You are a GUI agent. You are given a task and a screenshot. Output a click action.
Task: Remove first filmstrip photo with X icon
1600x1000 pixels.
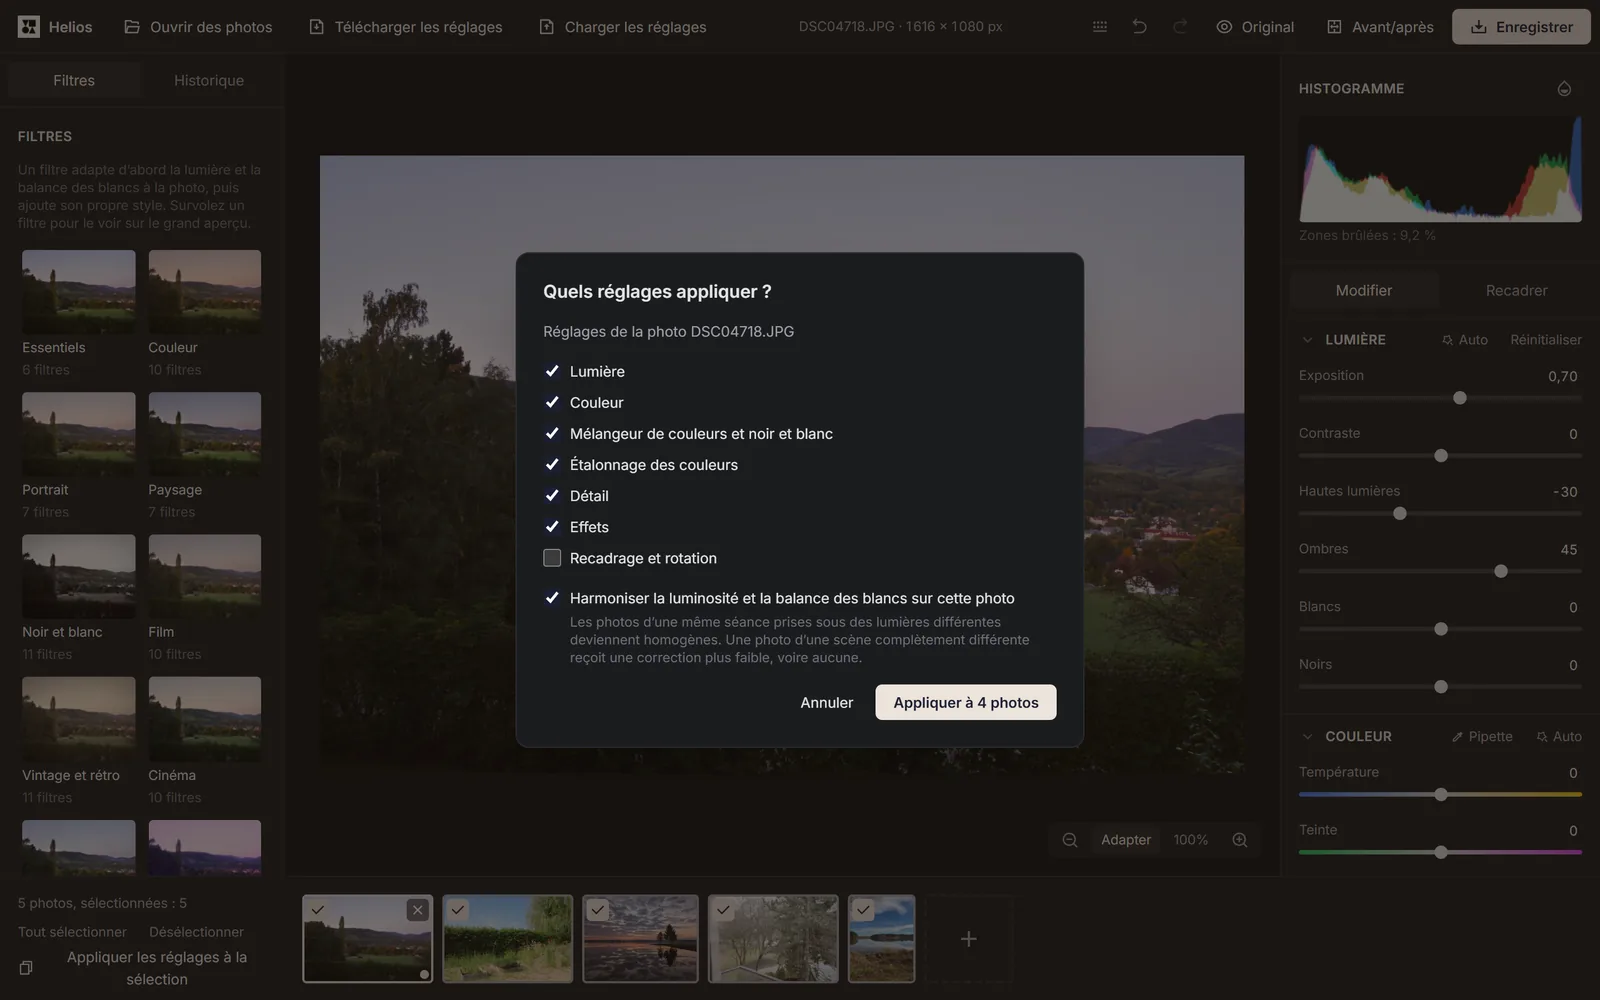pos(418,910)
